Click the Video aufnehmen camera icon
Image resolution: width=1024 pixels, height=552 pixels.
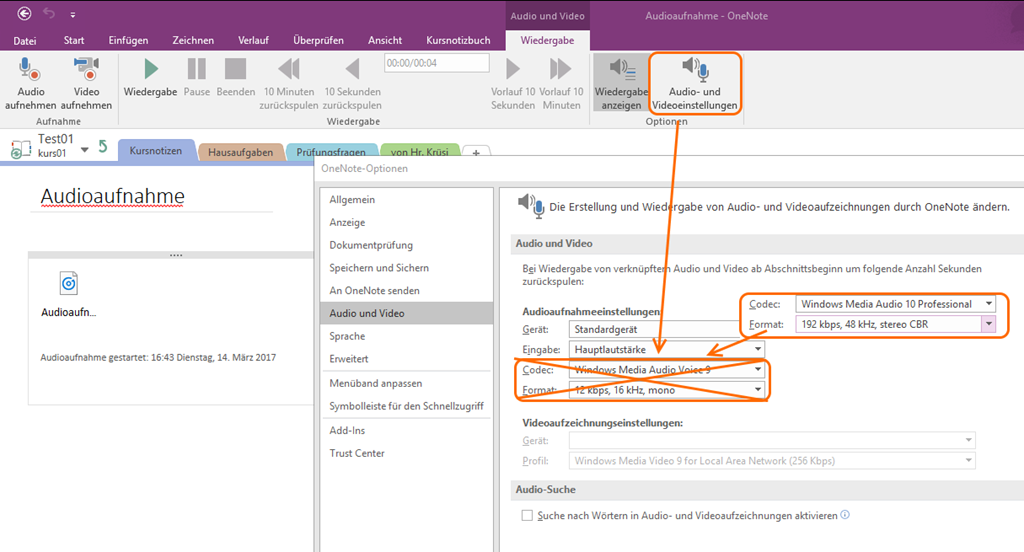[x=86, y=70]
